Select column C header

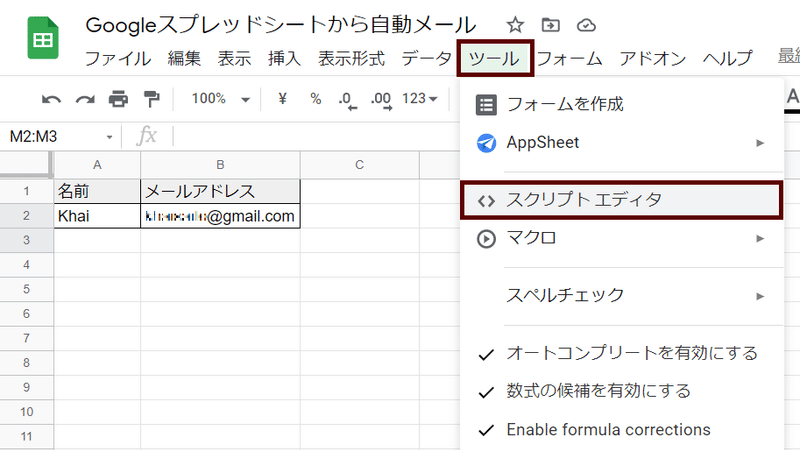coord(360,165)
